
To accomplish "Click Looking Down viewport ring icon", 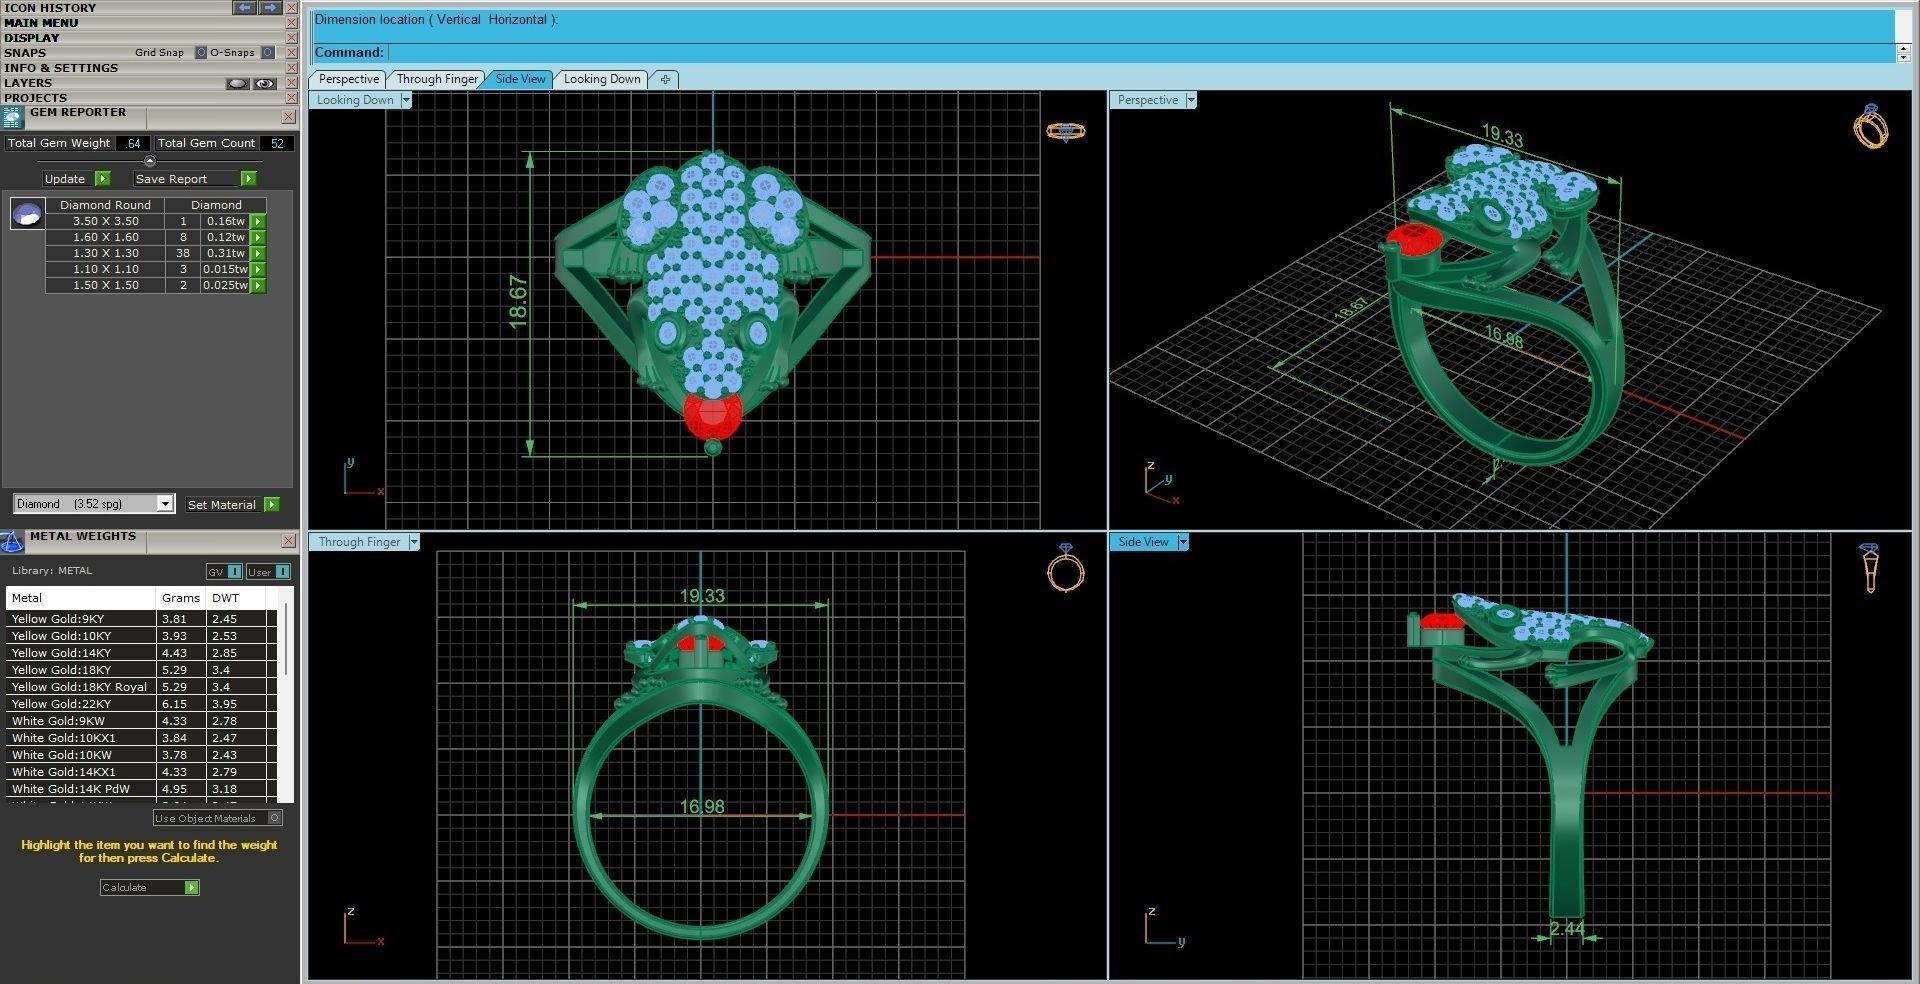I will click(x=1066, y=131).
